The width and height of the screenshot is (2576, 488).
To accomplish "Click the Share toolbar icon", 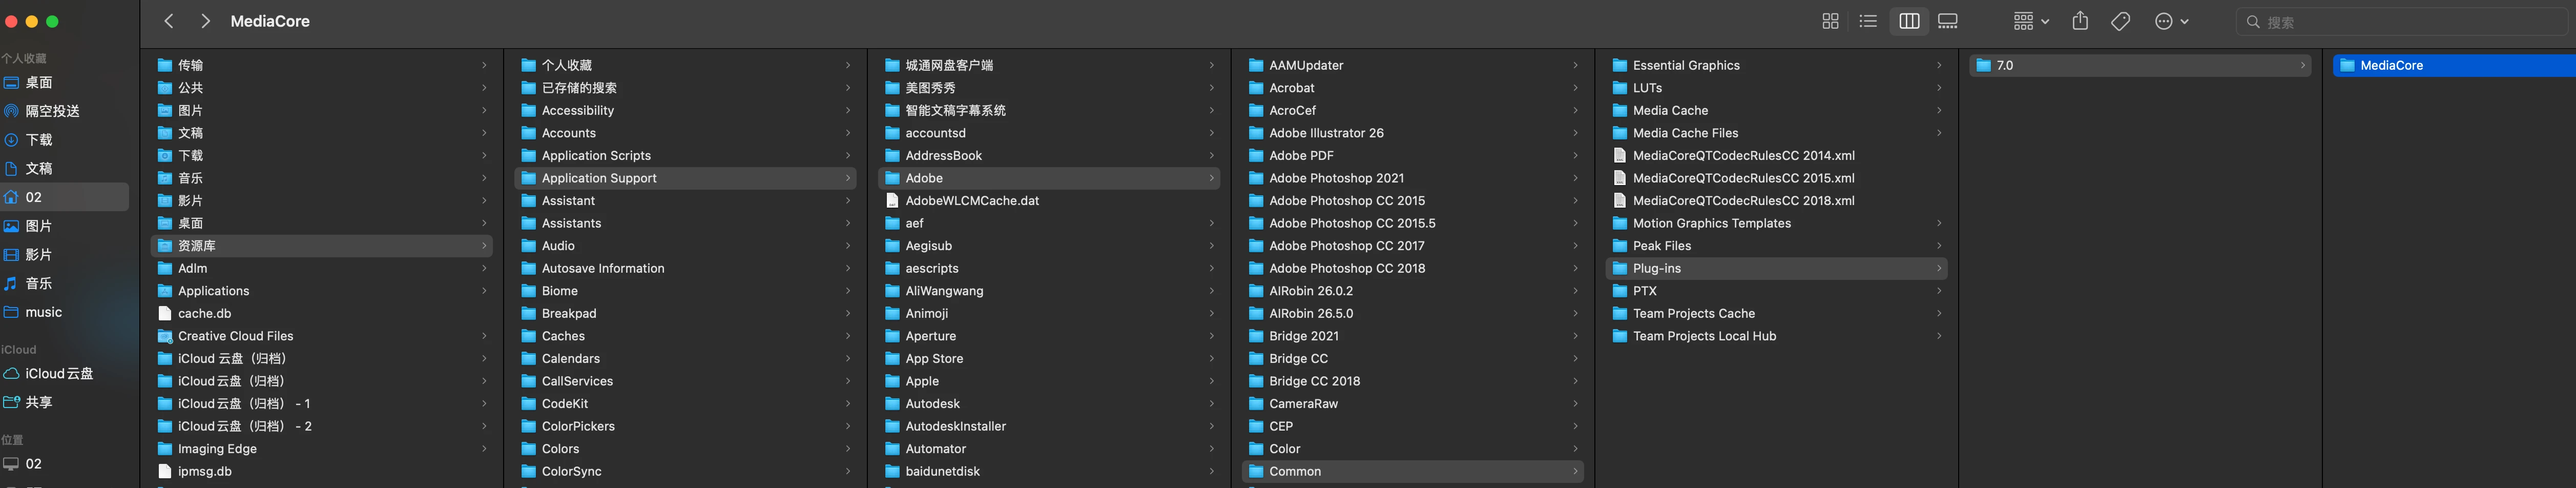I will (x=2080, y=21).
